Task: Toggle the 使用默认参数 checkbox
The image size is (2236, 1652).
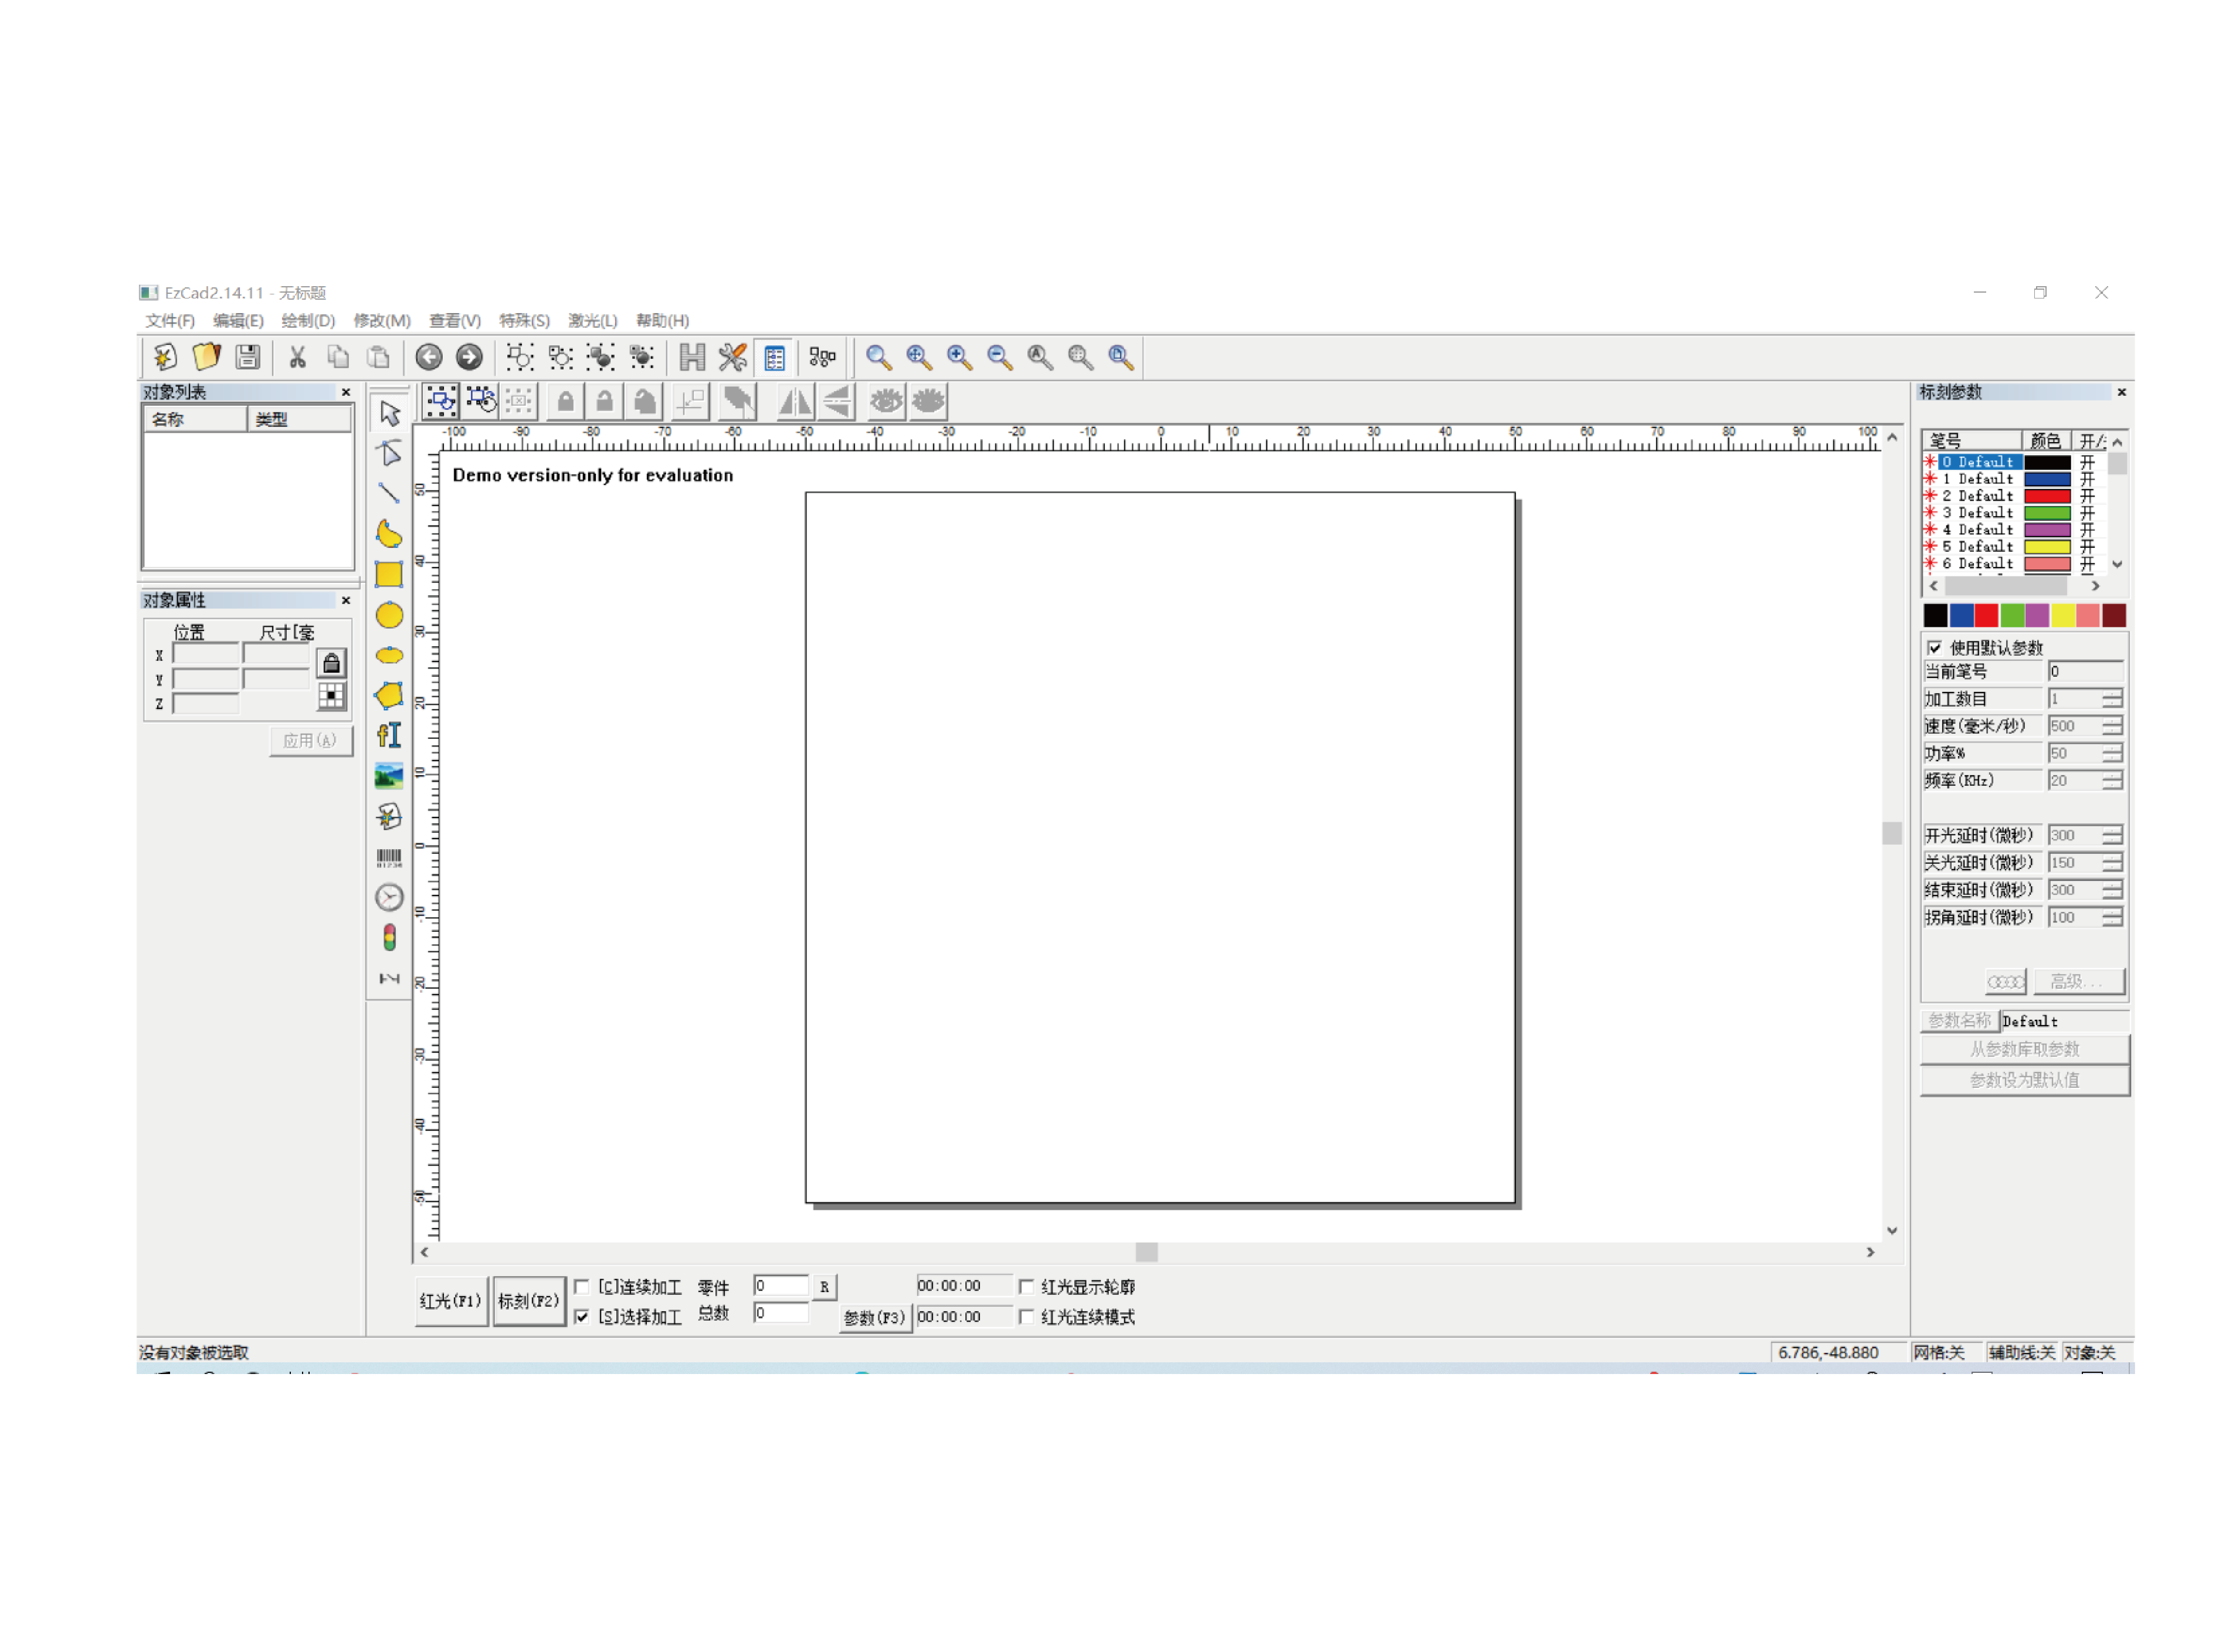Action: pos(1935,648)
